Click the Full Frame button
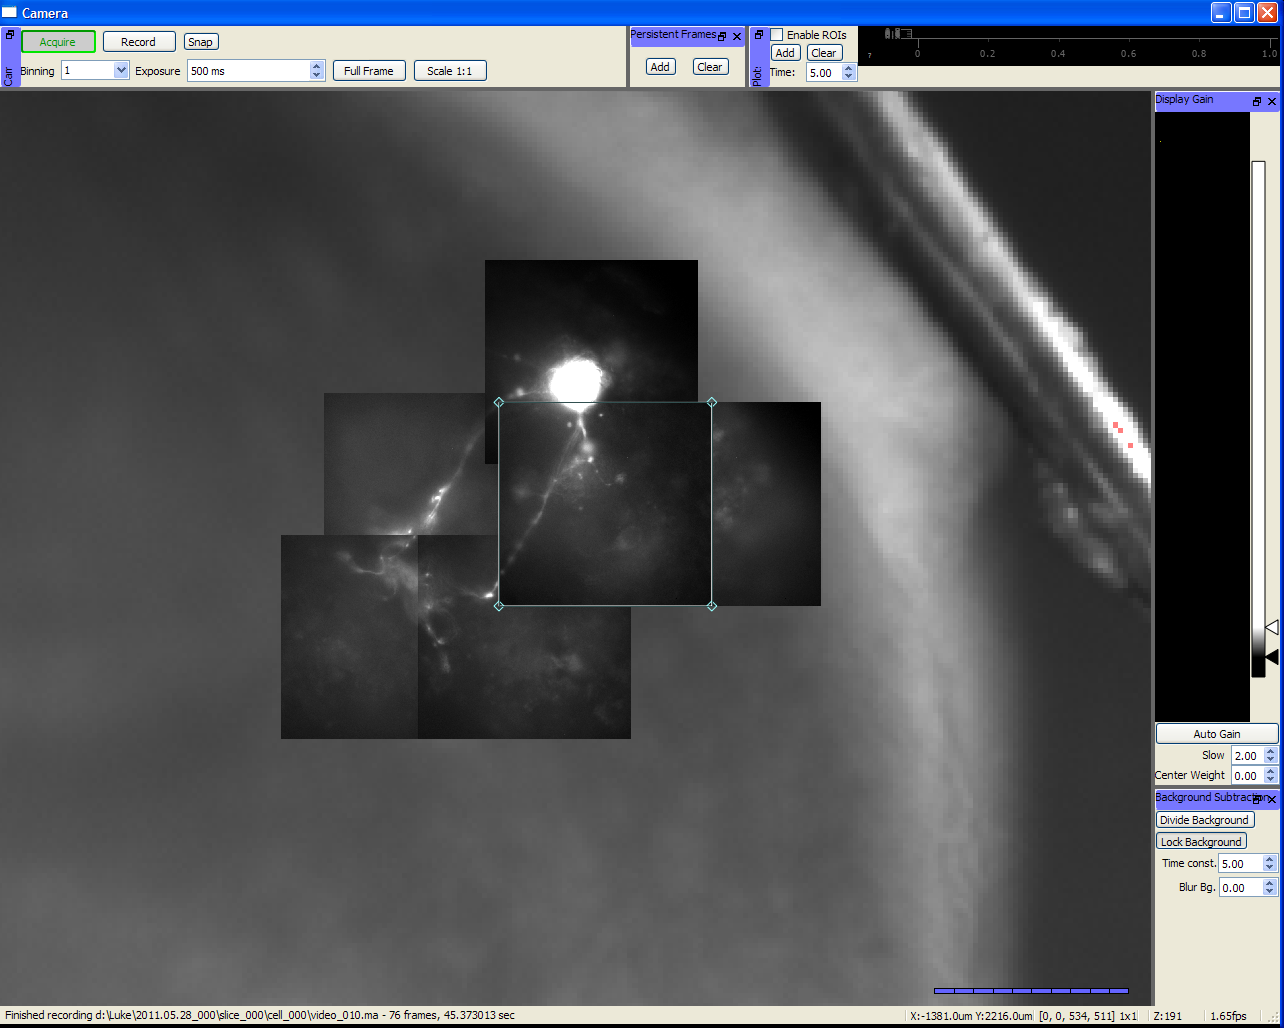This screenshot has height=1028, width=1284. click(x=369, y=71)
